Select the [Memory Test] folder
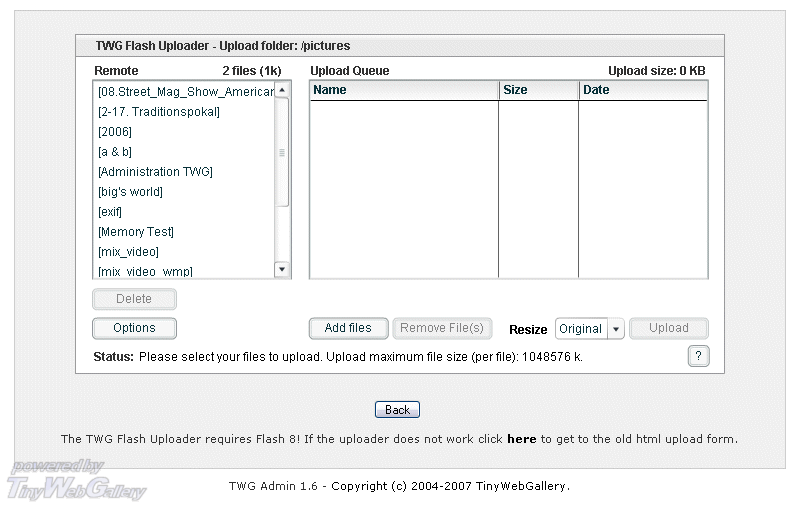793x507 pixels. coord(136,232)
